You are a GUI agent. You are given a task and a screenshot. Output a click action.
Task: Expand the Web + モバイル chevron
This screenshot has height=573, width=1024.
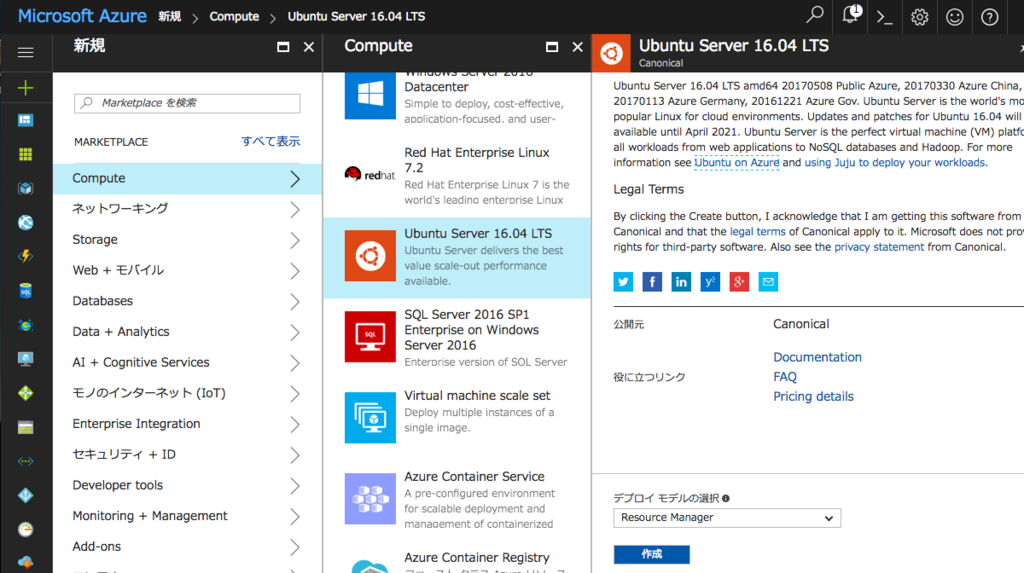(295, 271)
